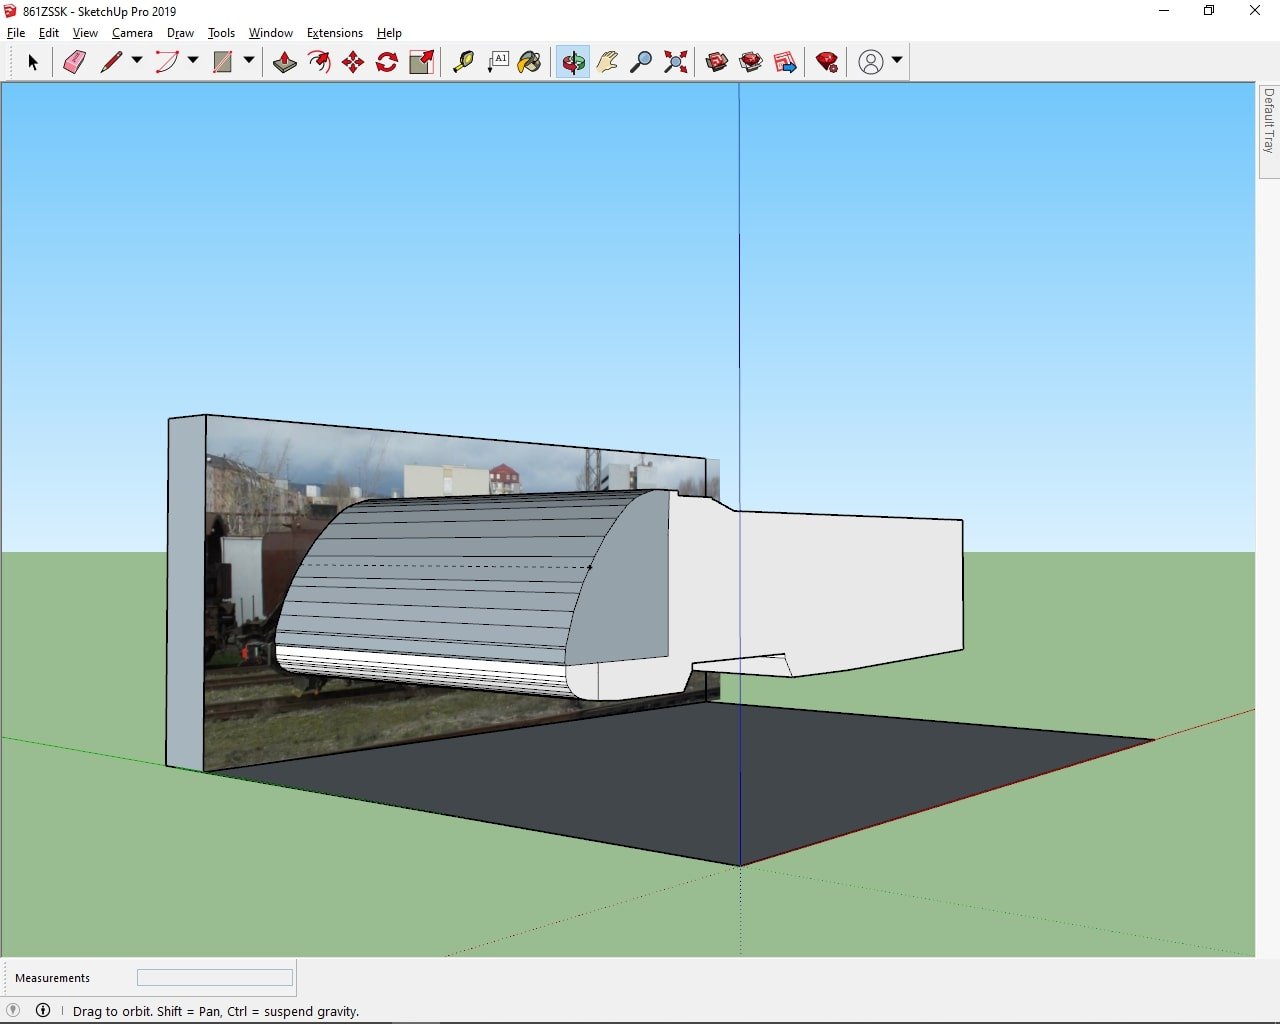Open 3D Warehouse

pyautogui.click(x=716, y=62)
